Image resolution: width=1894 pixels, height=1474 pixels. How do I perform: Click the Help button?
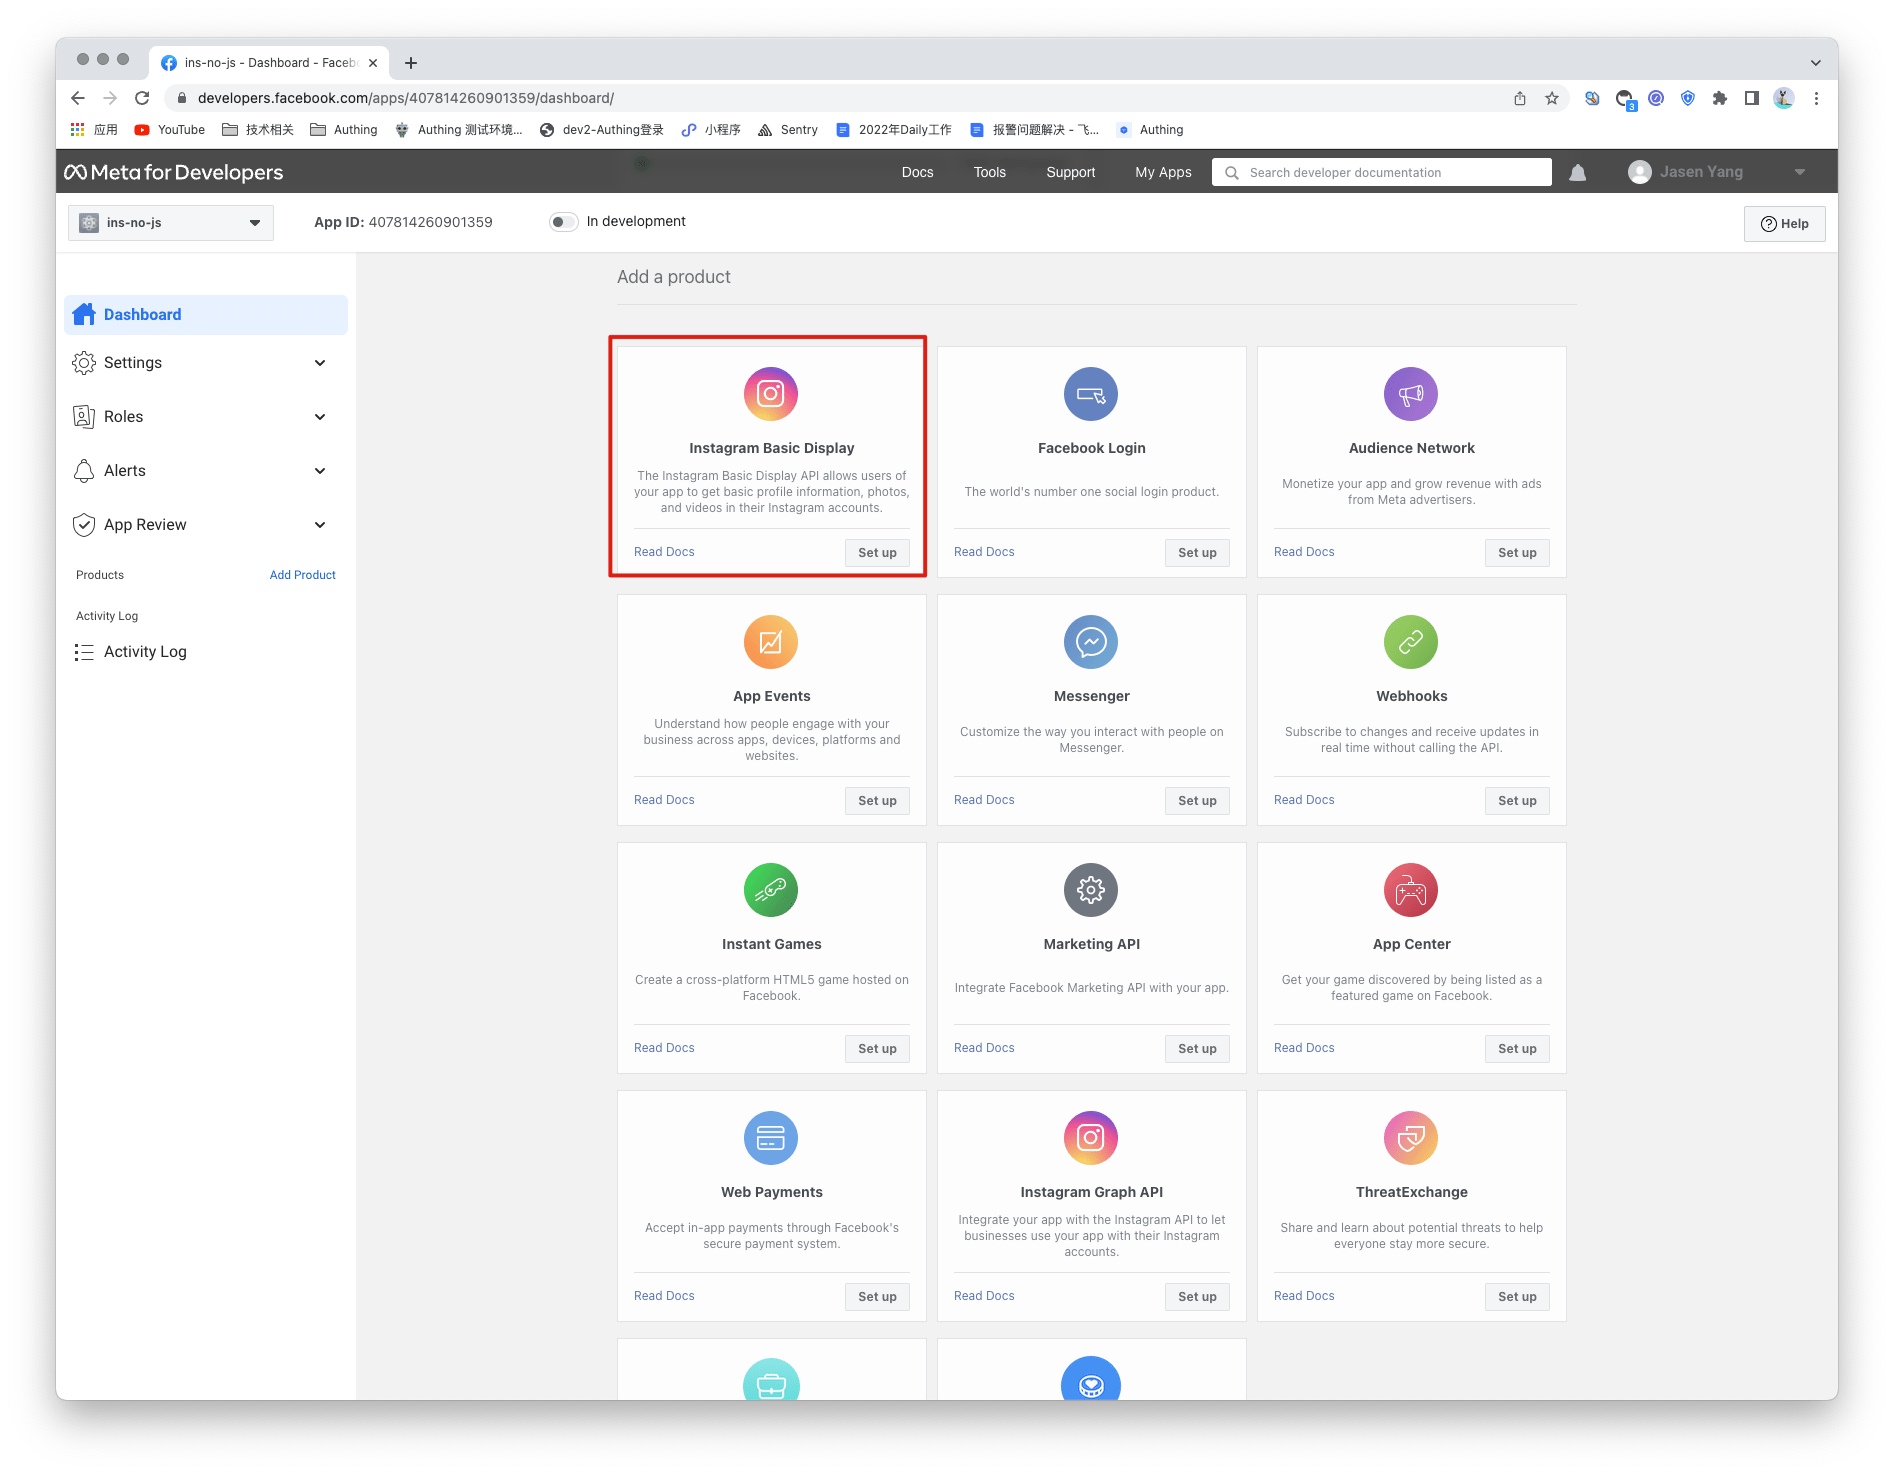point(1784,223)
